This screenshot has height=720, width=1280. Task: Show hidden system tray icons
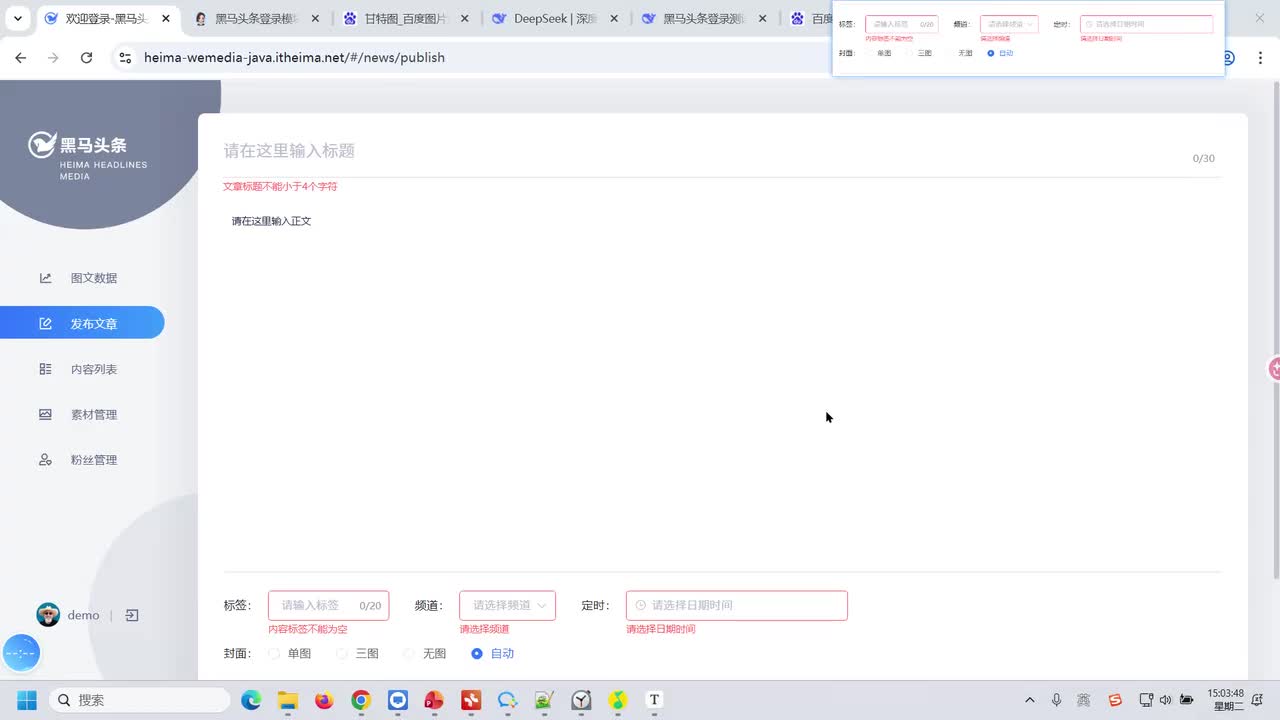click(1030, 700)
